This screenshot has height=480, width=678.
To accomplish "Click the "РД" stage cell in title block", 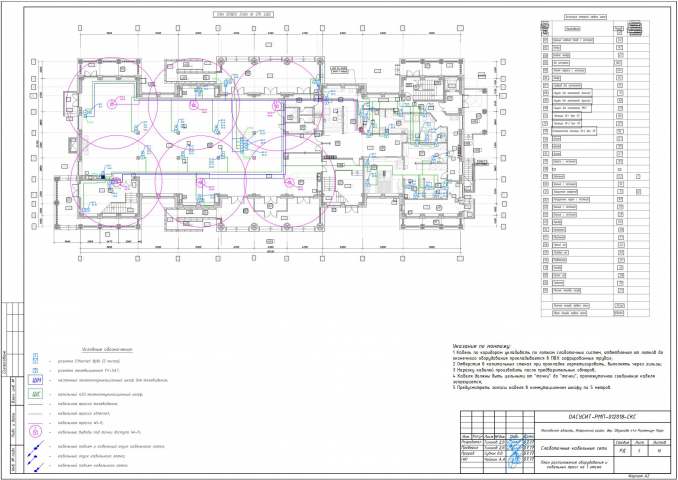I will [x=622, y=451].
